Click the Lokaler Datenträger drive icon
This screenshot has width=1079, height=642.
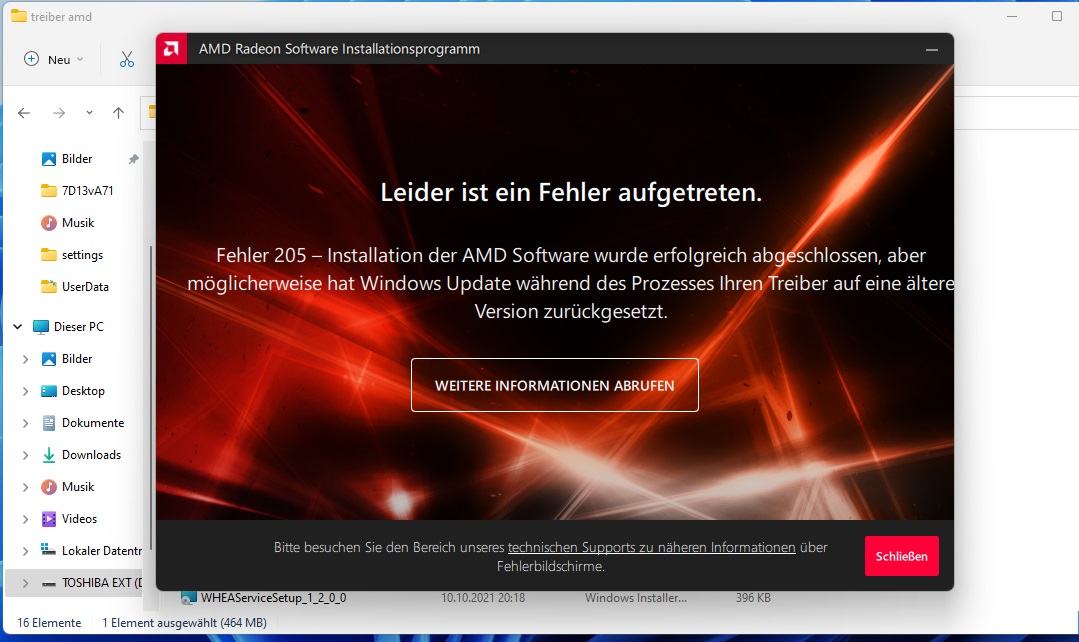tap(49, 550)
